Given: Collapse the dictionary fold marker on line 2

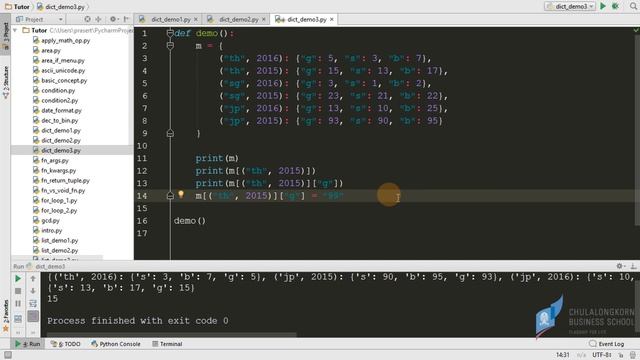Looking at the screenshot, I should (170, 46).
